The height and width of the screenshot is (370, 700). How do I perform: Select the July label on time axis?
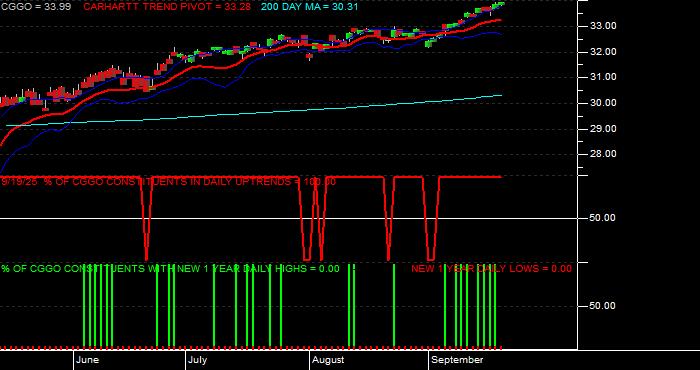coord(197,360)
